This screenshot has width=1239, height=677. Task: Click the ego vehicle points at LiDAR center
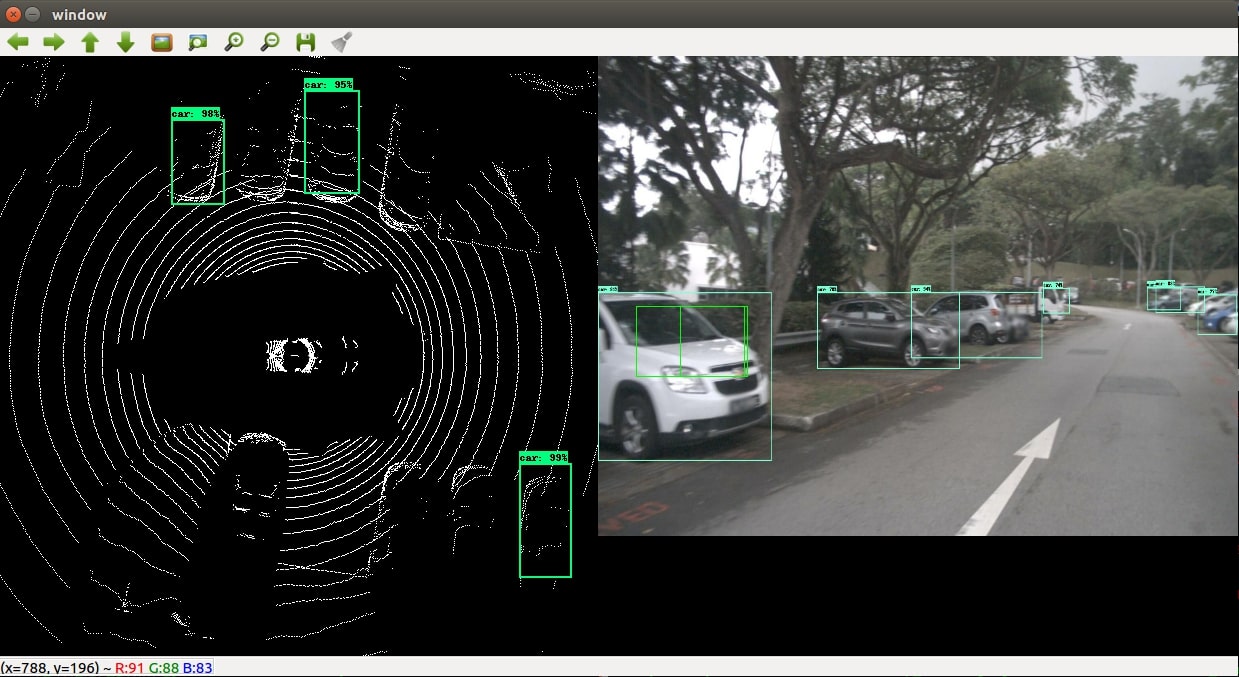[300, 354]
